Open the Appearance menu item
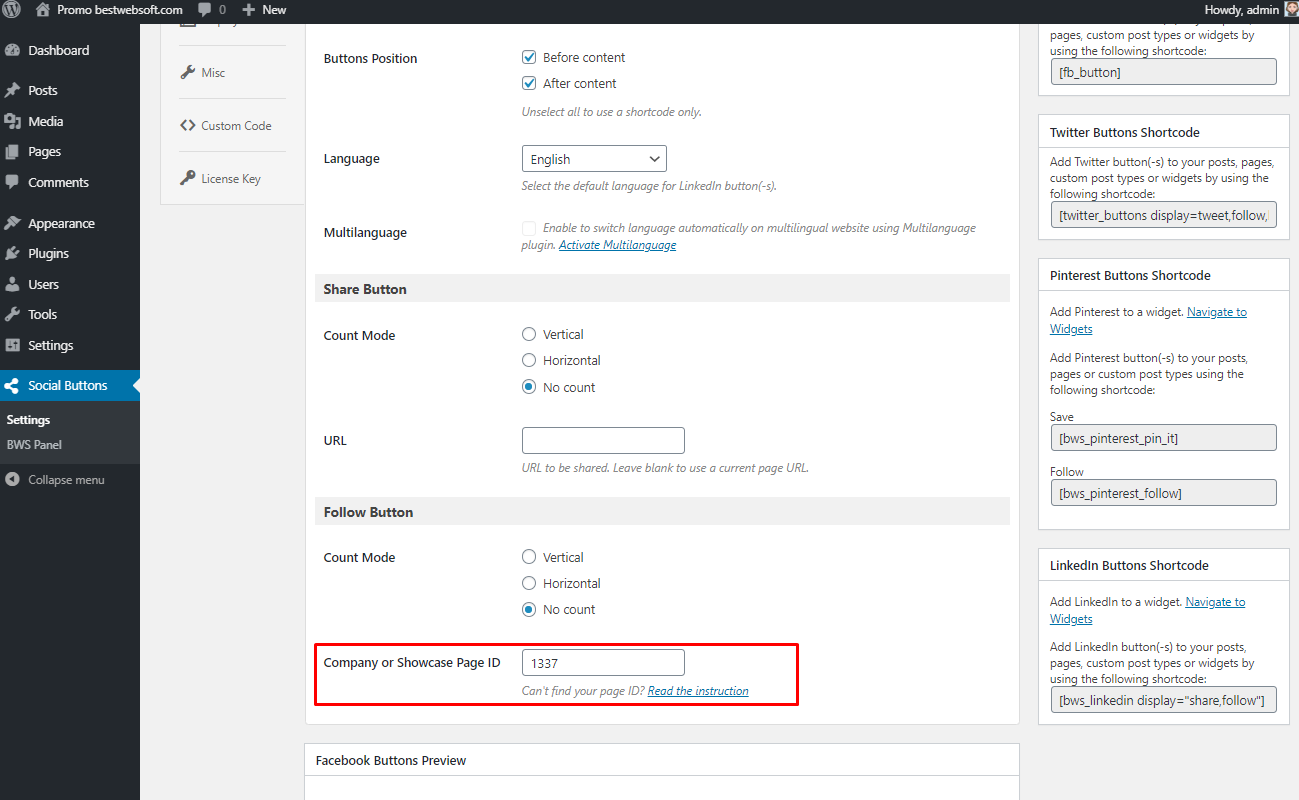This screenshot has width=1299, height=800. pyautogui.click(x=70, y=223)
